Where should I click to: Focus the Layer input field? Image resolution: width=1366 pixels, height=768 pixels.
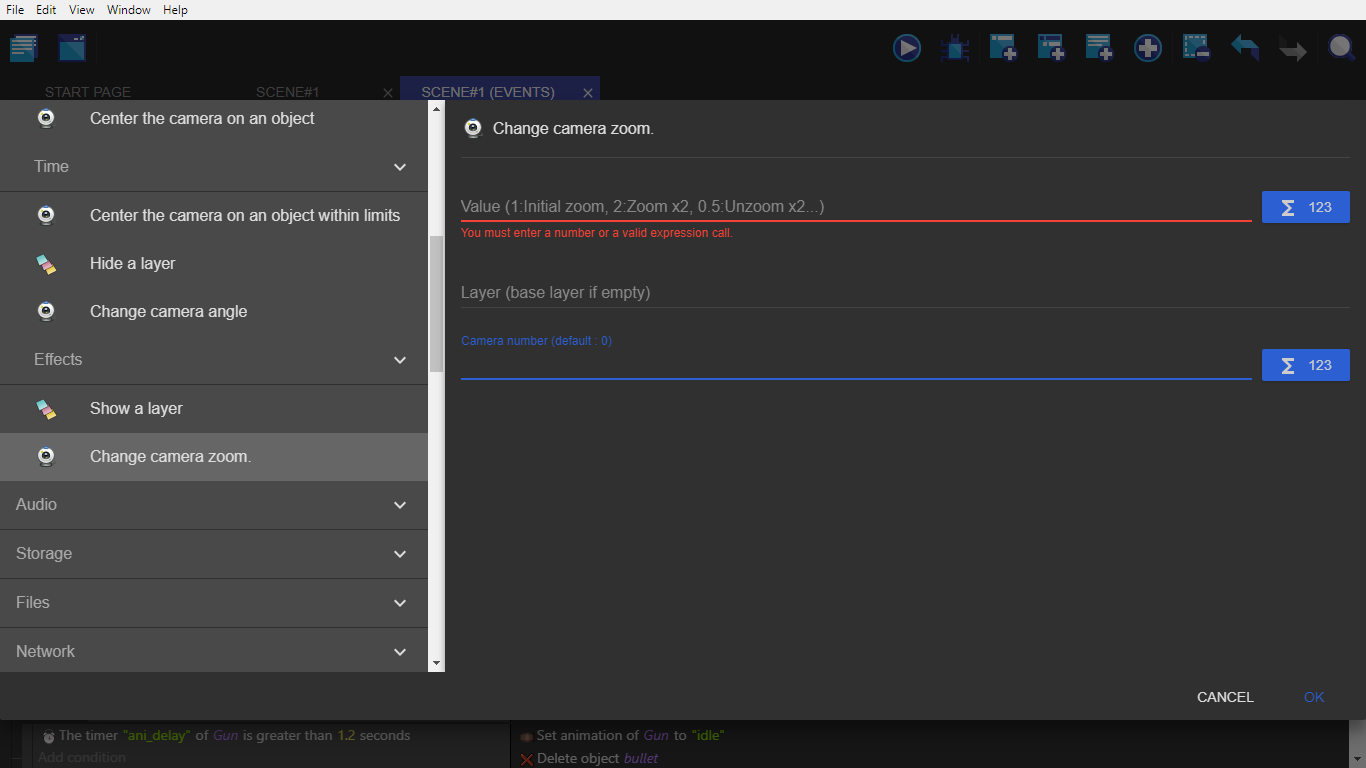tap(855, 293)
